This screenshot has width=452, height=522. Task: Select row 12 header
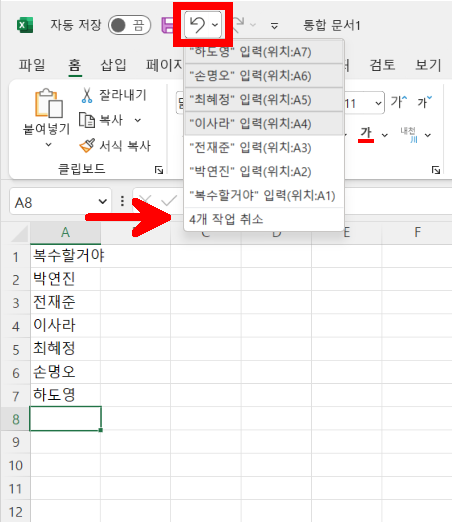[16, 511]
